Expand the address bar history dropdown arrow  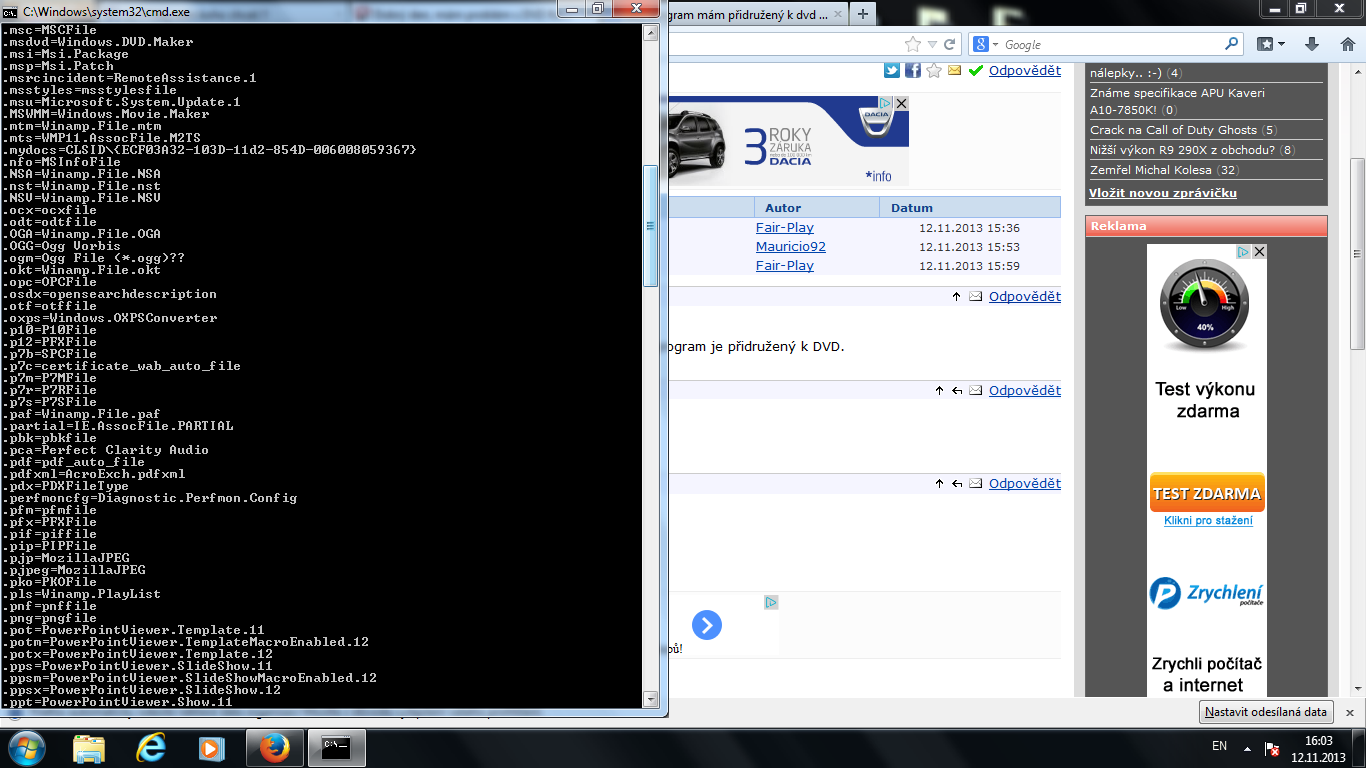932,44
